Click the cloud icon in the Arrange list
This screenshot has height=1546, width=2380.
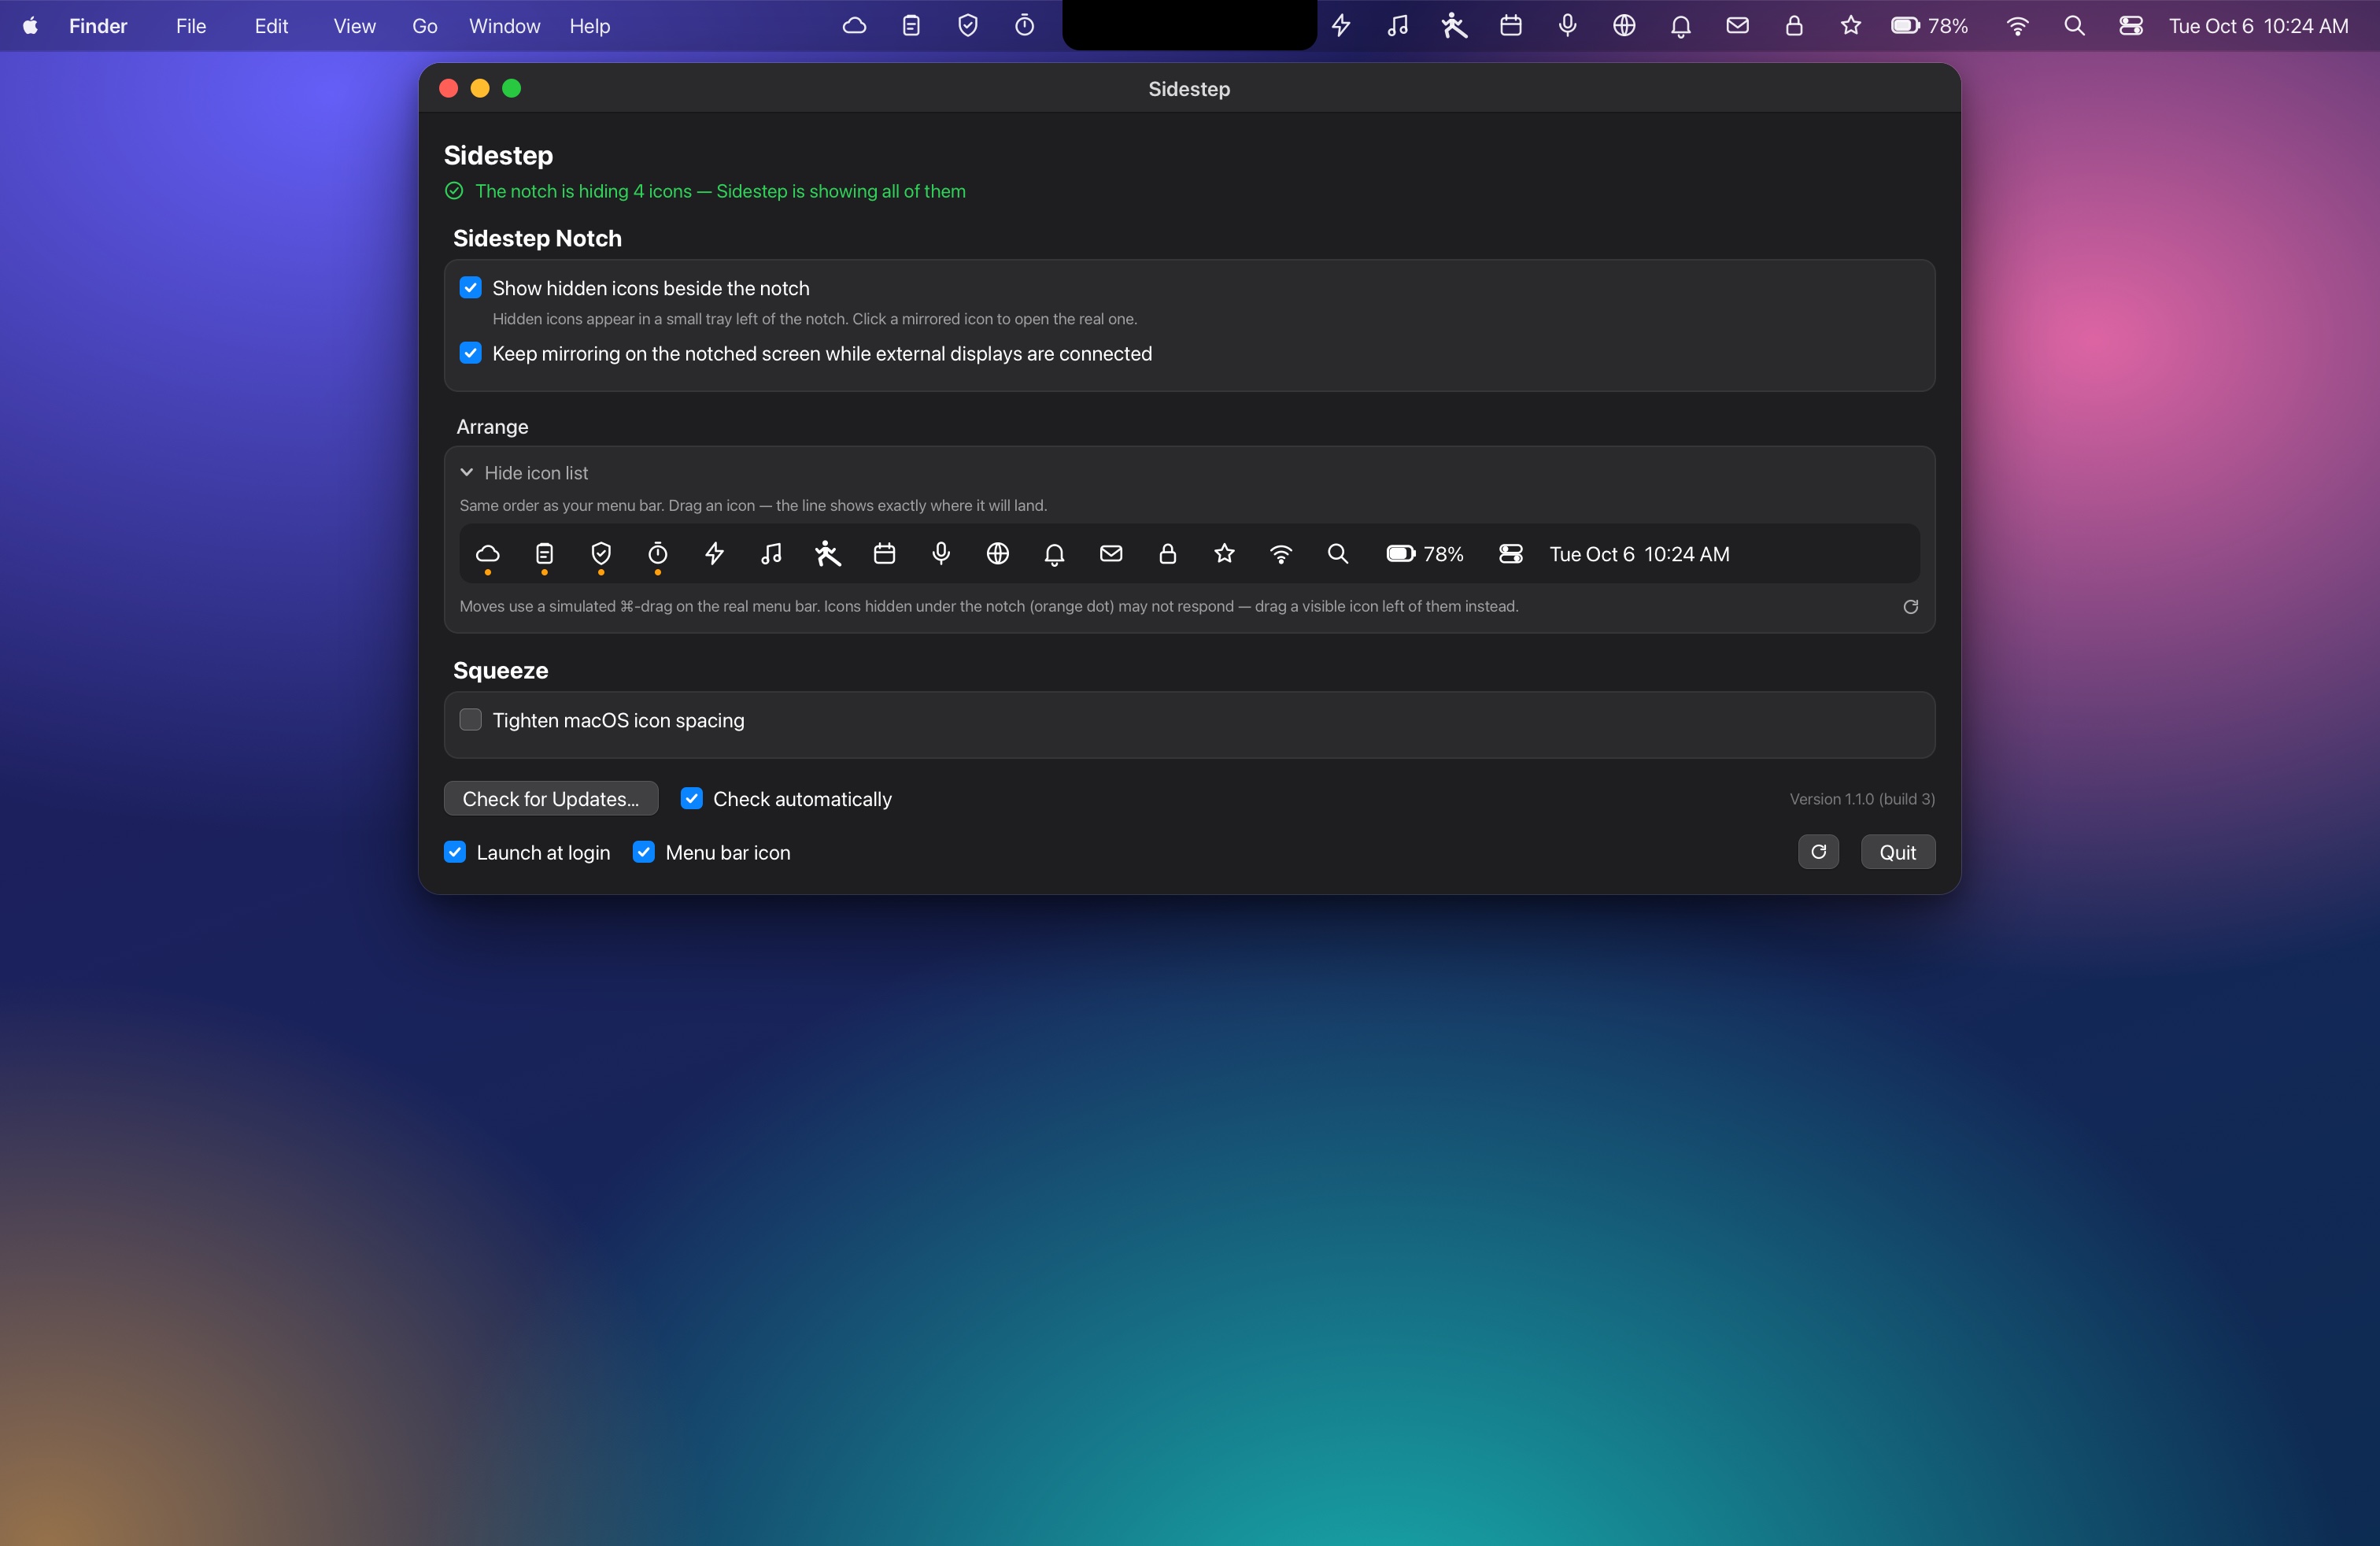[487, 554]
